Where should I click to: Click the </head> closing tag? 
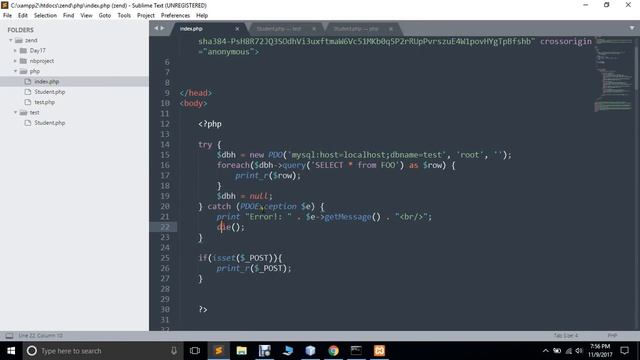[x=196, y=93]
